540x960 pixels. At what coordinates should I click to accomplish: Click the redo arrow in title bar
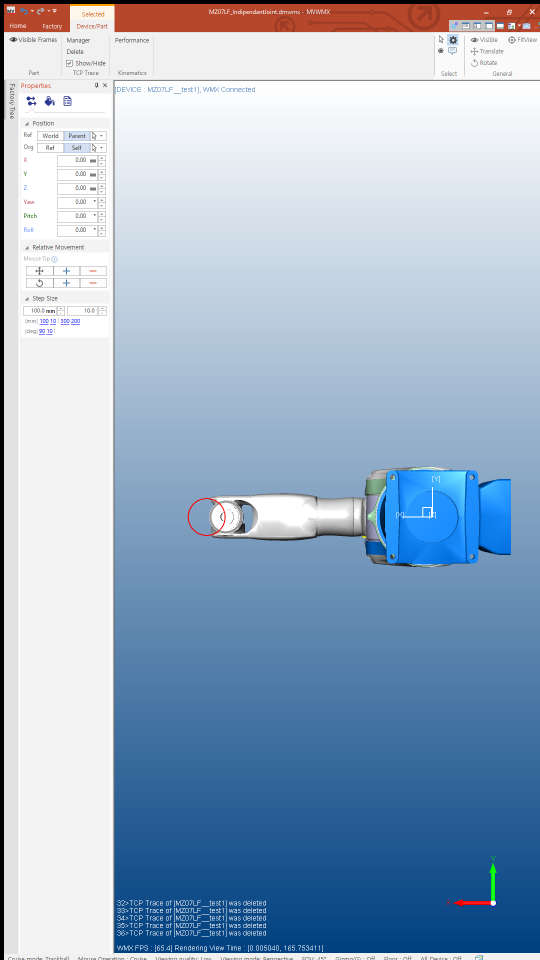40,11
